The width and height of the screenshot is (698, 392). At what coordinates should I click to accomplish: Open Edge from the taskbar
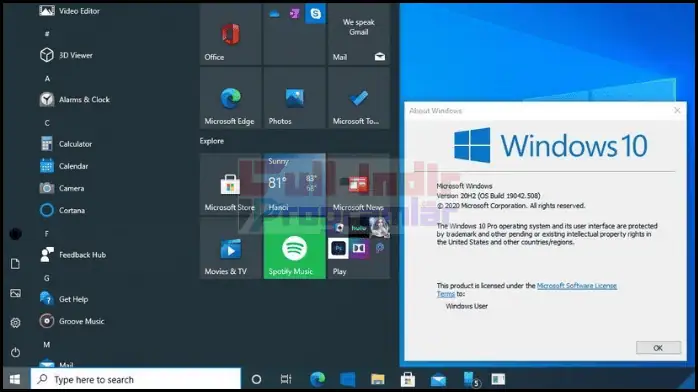coord(317,379)
